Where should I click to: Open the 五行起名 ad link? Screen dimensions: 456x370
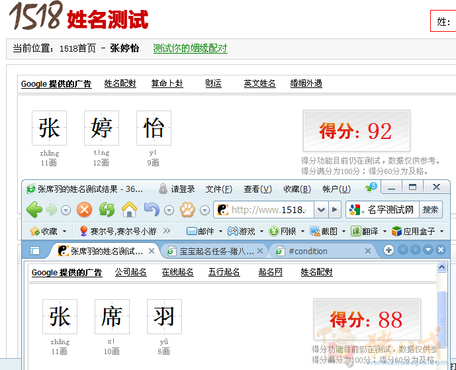(224, 272)
